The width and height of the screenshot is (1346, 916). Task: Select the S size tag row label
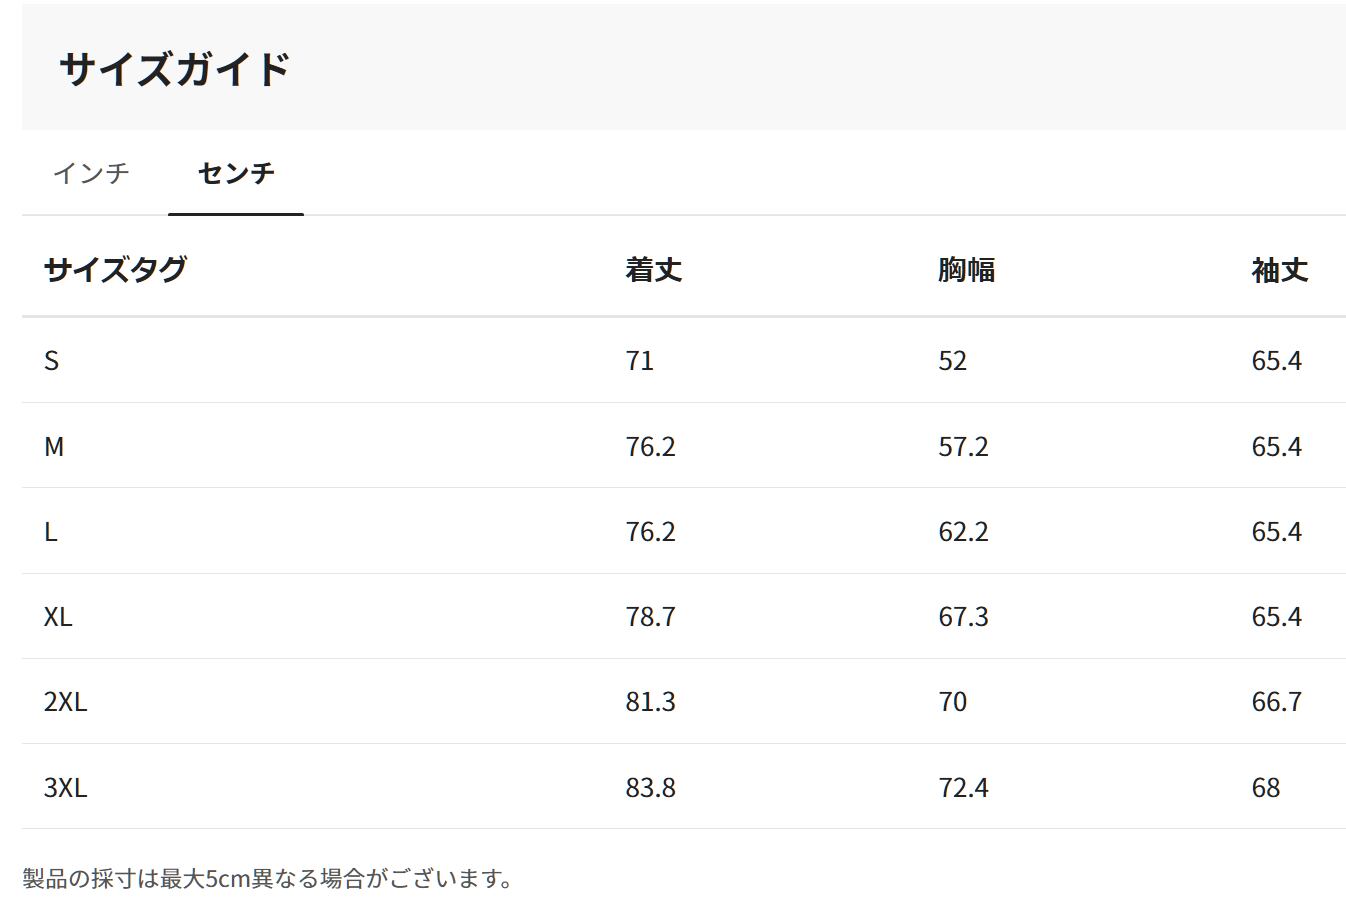[x=52, y=361]
